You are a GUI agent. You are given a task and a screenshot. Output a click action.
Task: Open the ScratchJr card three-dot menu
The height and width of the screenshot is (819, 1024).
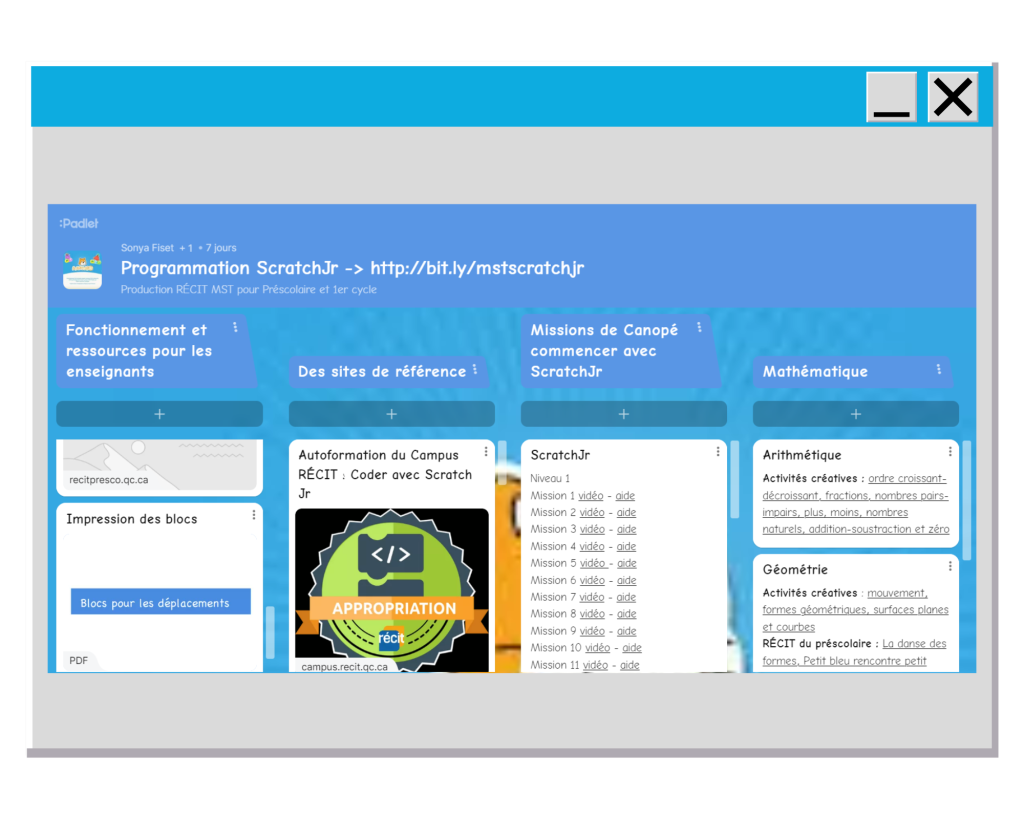[718, 451]
